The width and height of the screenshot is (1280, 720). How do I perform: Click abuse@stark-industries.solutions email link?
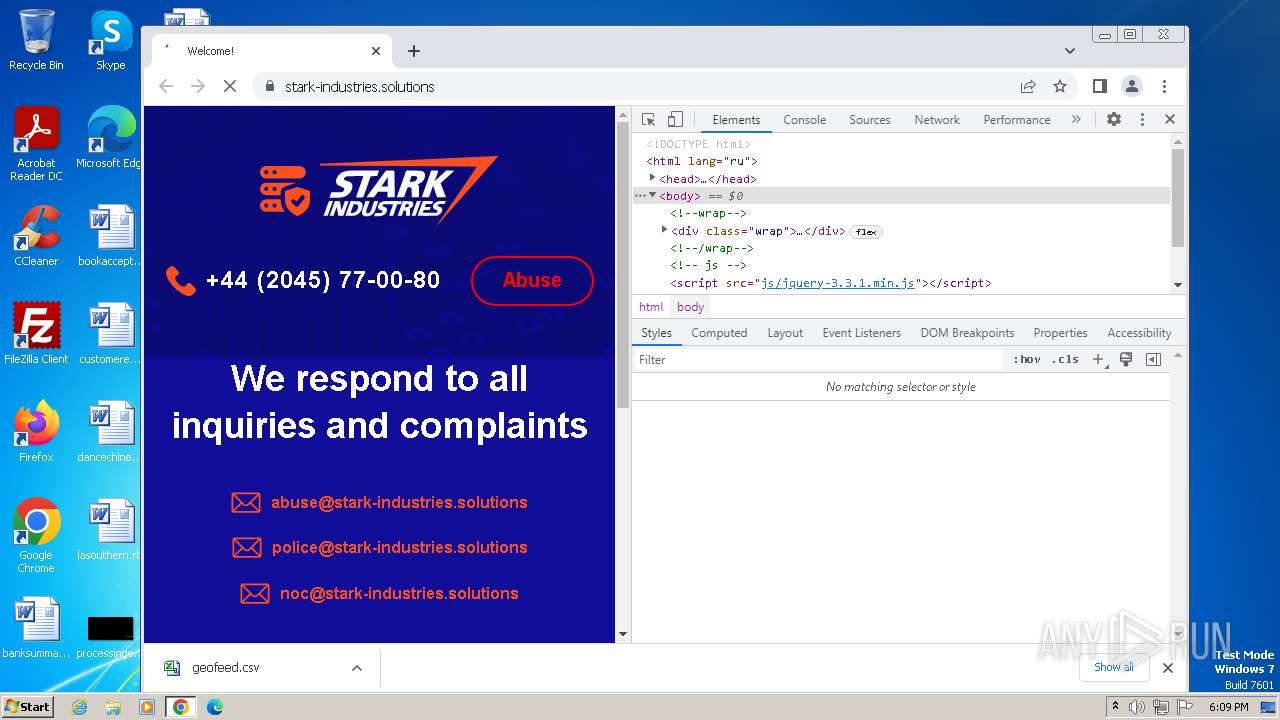(x=399, y=503)
